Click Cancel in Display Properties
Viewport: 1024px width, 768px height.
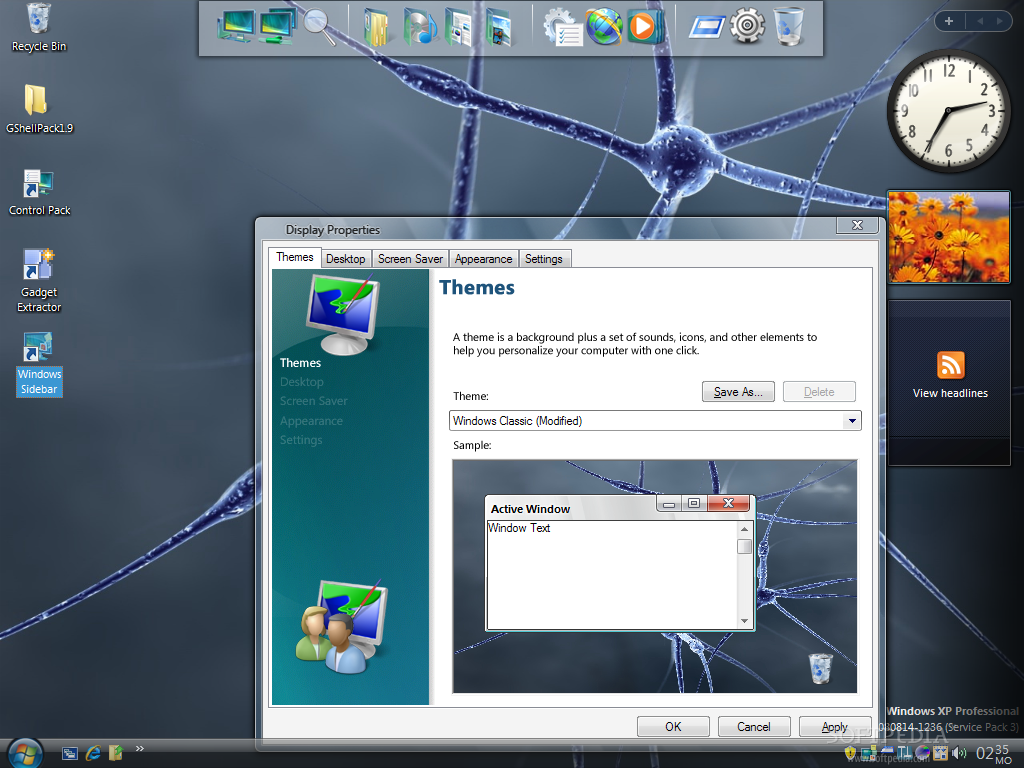coord(754,727)
